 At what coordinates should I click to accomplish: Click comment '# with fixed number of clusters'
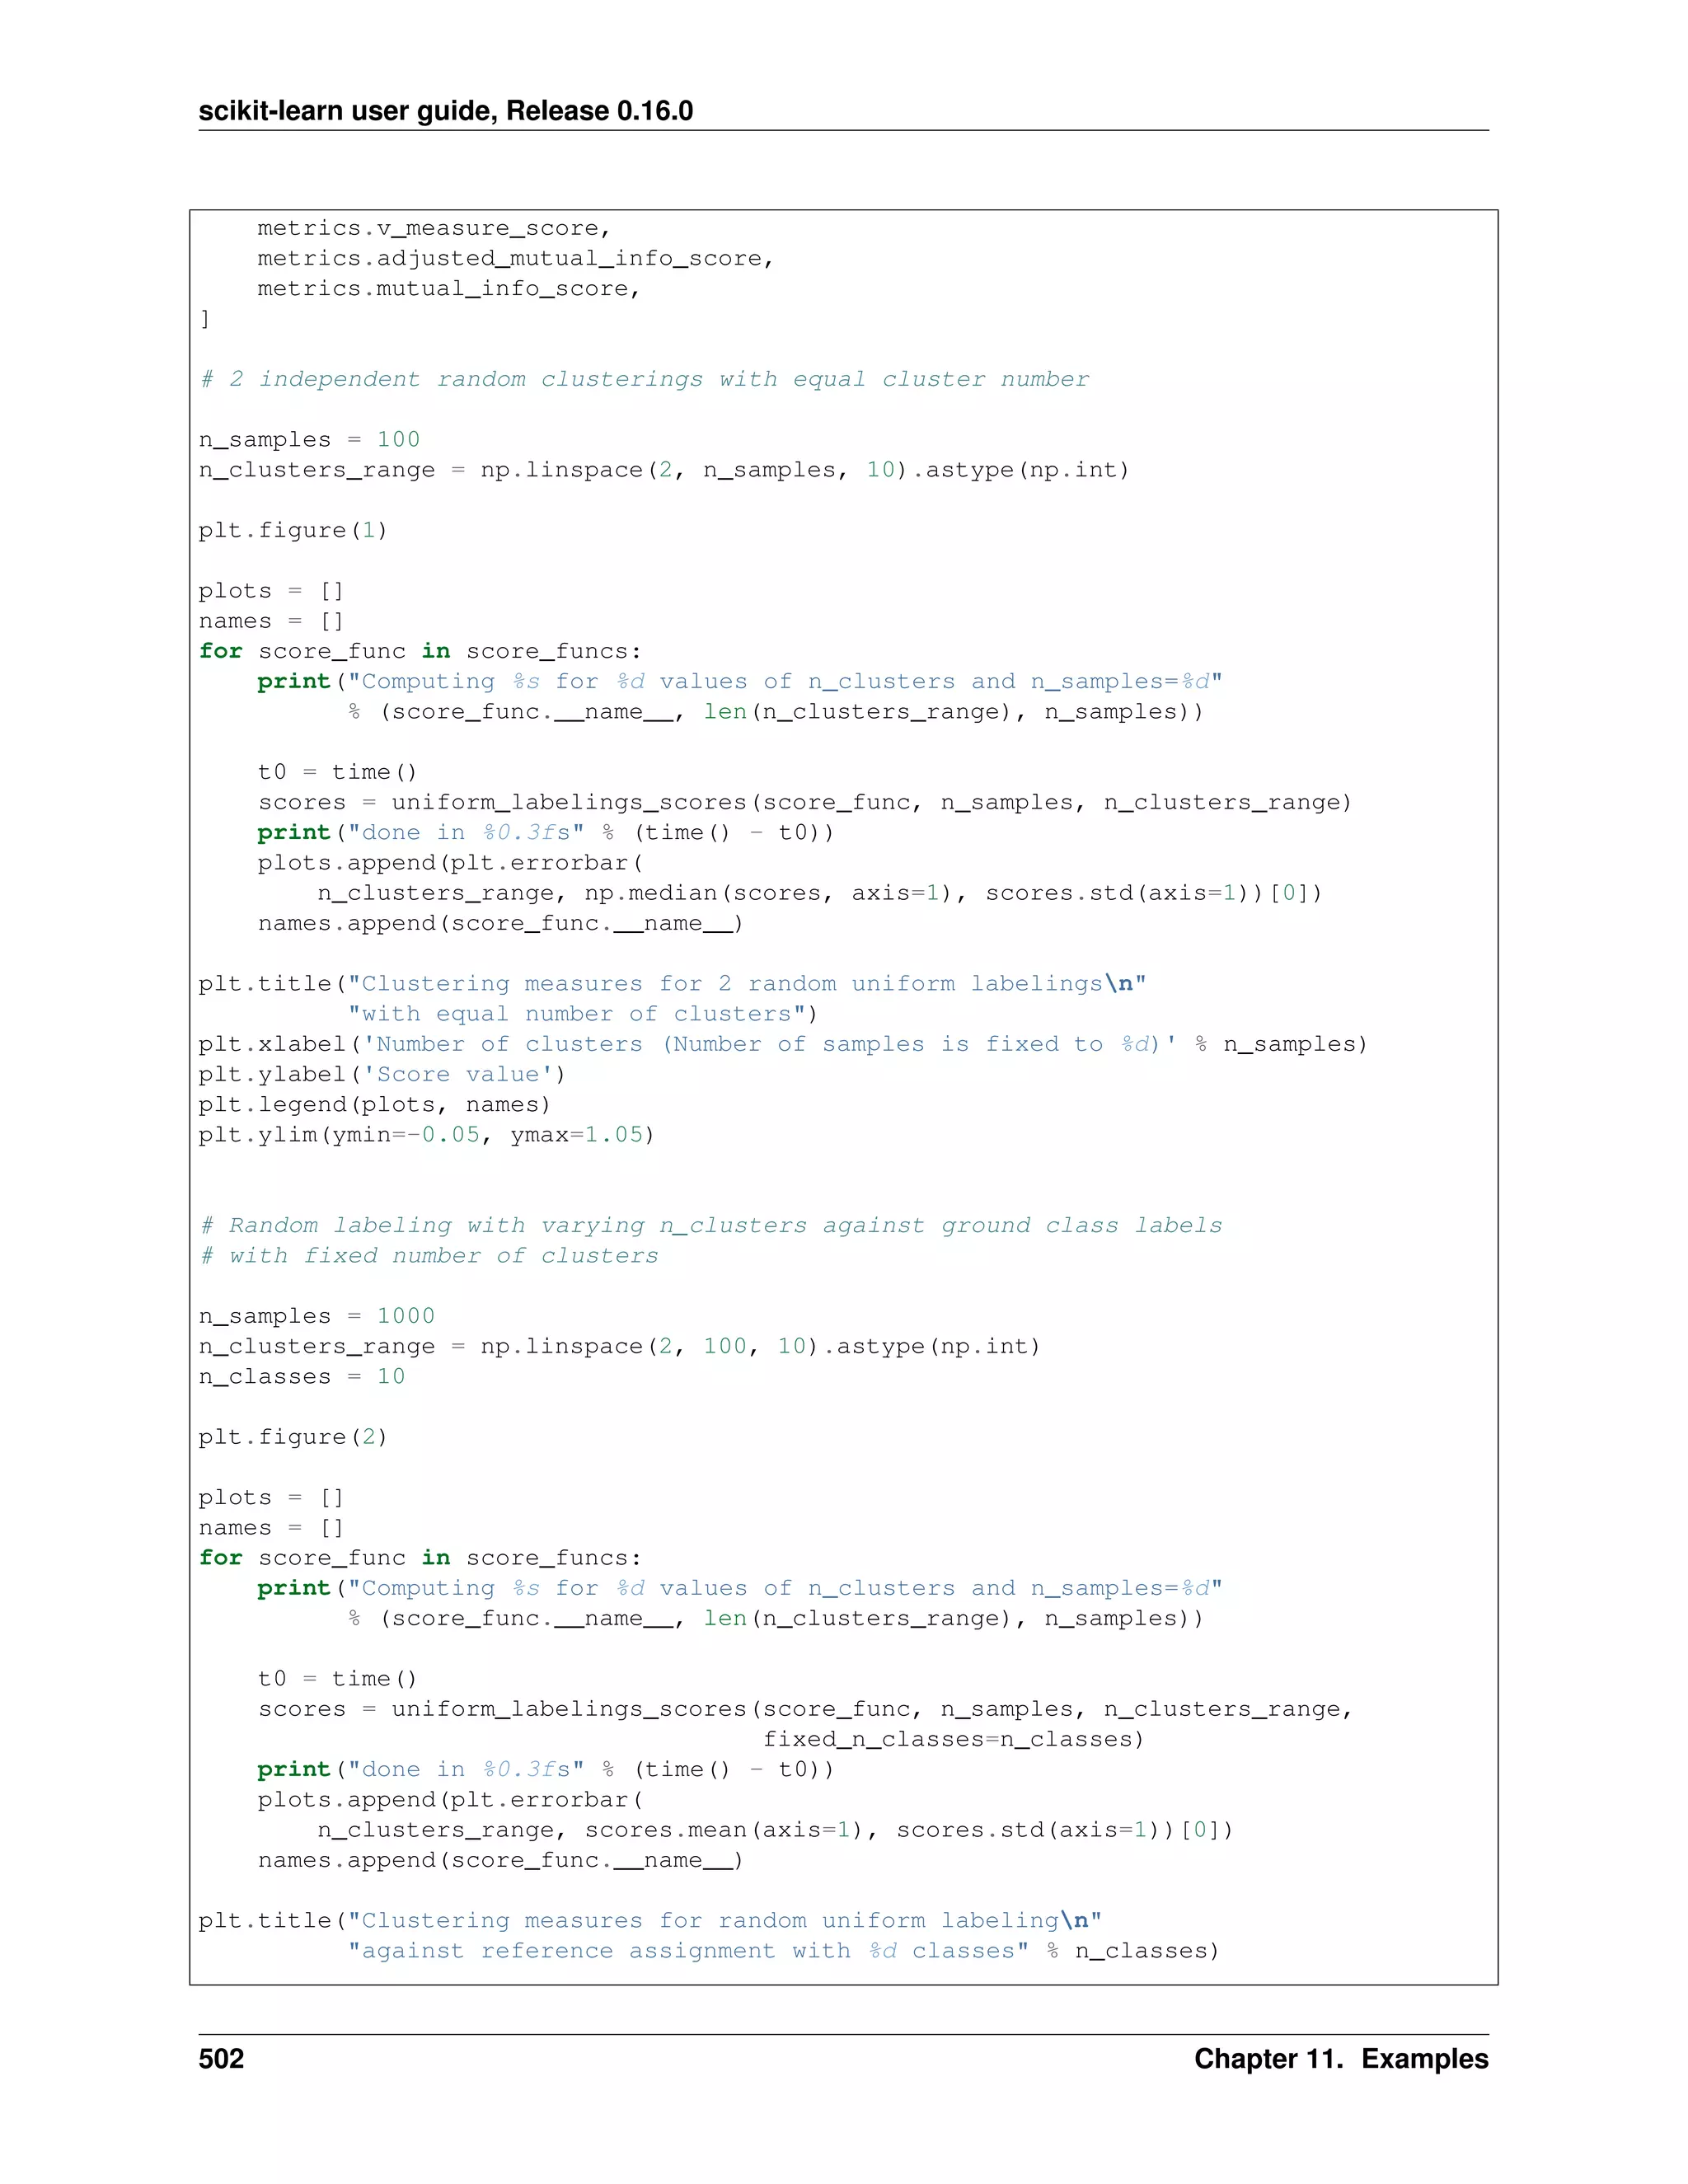click(429, 1256)
